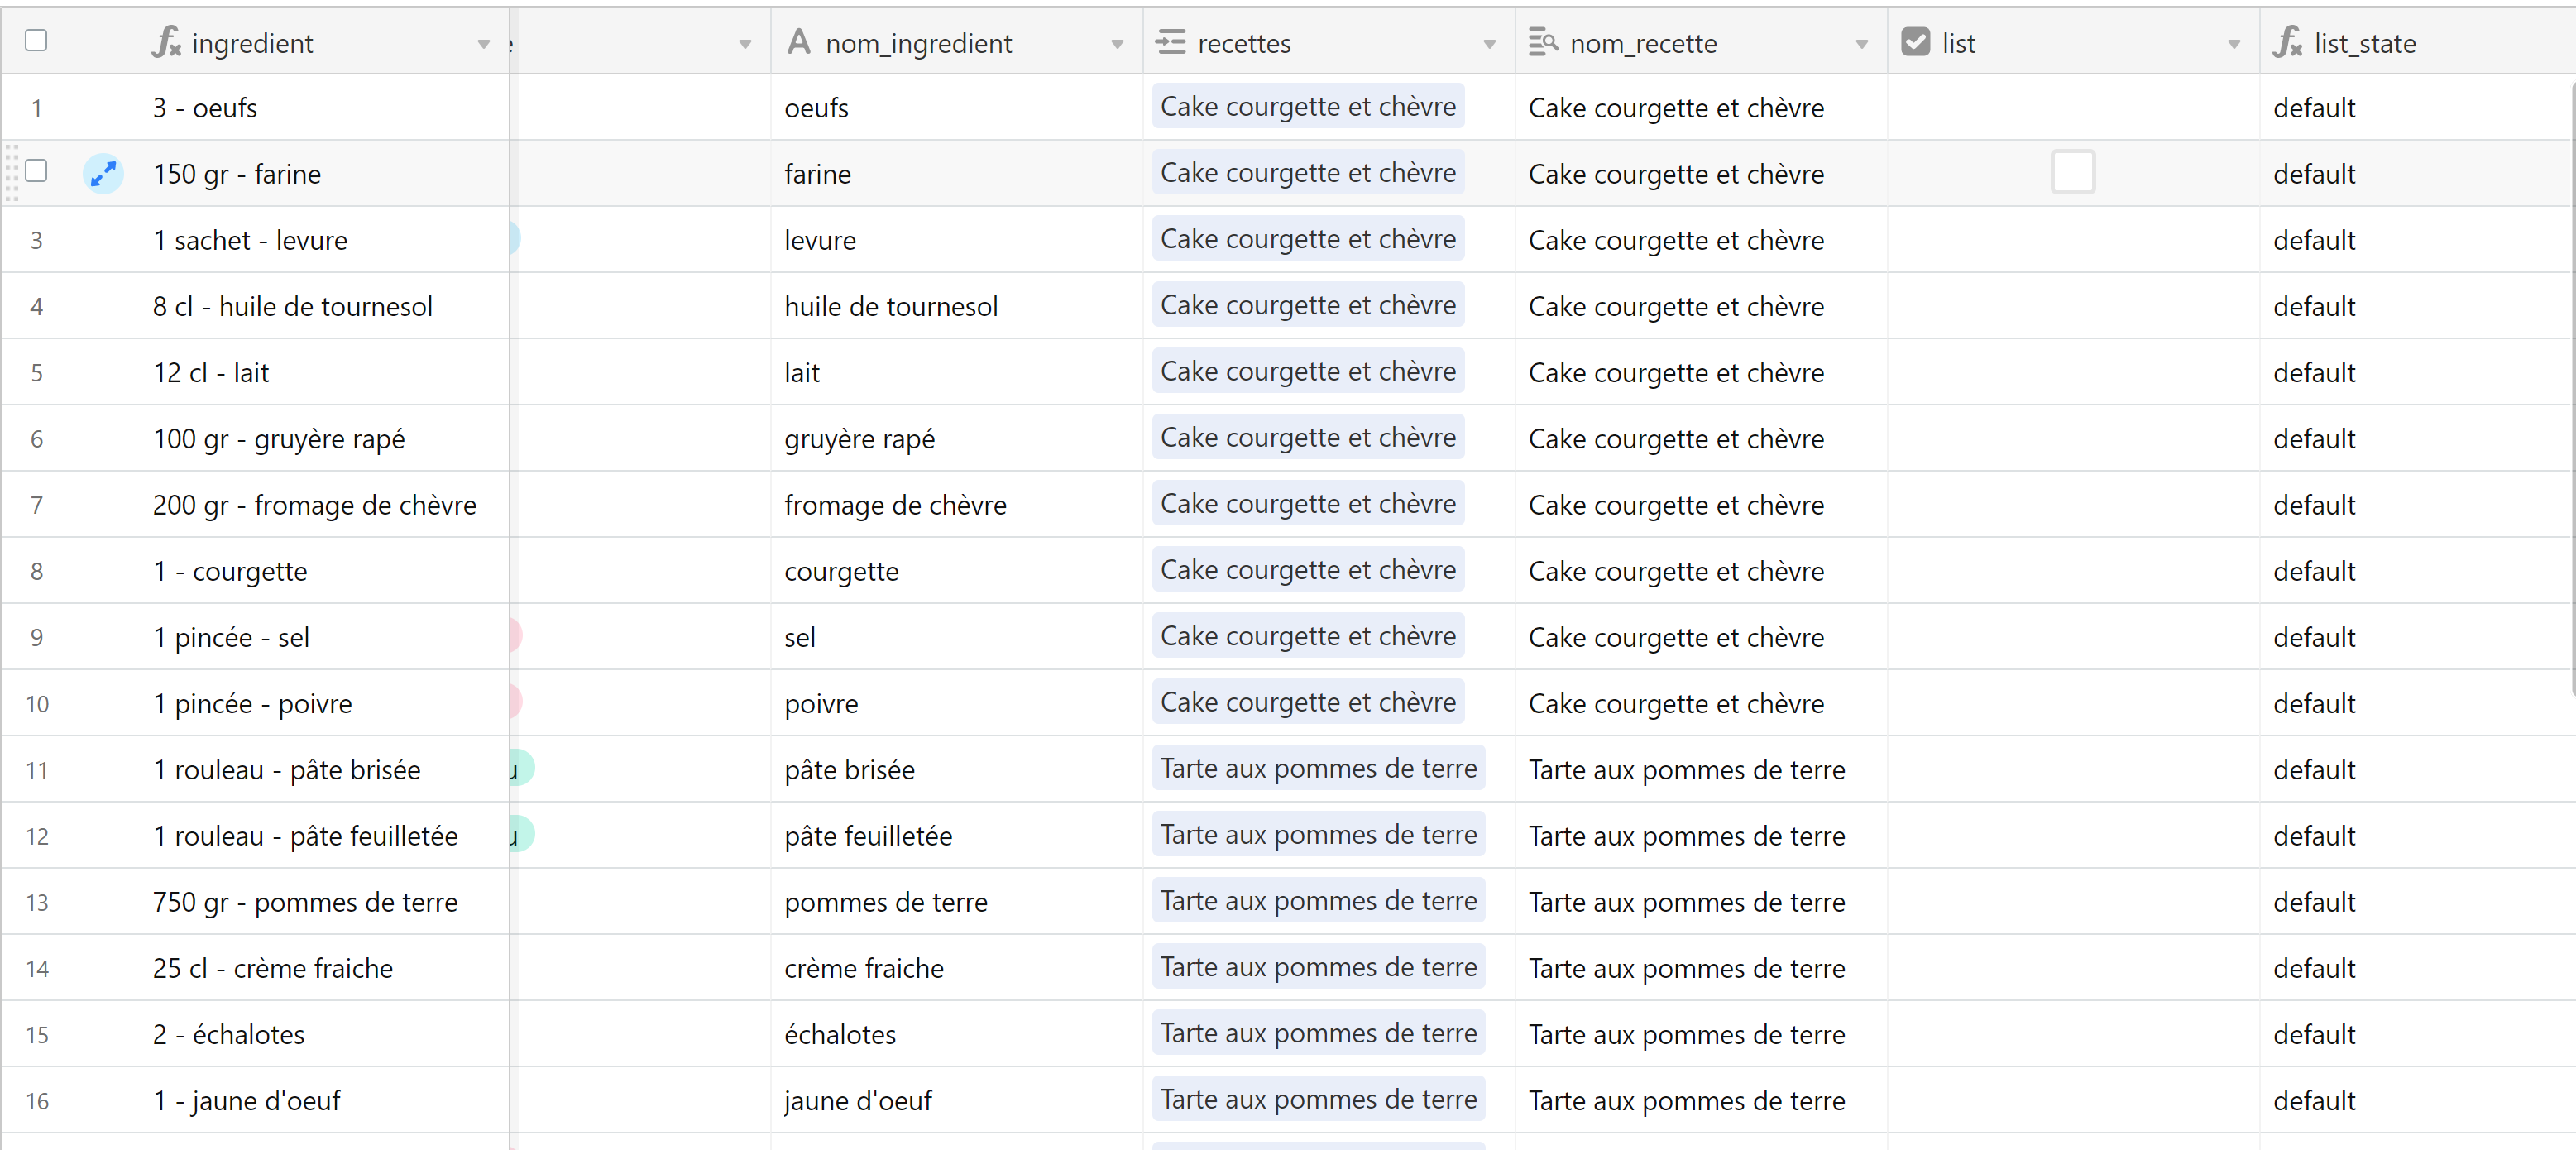Open Cake courgette et chèvre link in oeufs row
Screen dimensions: 2576x1150
(1307, 107)
